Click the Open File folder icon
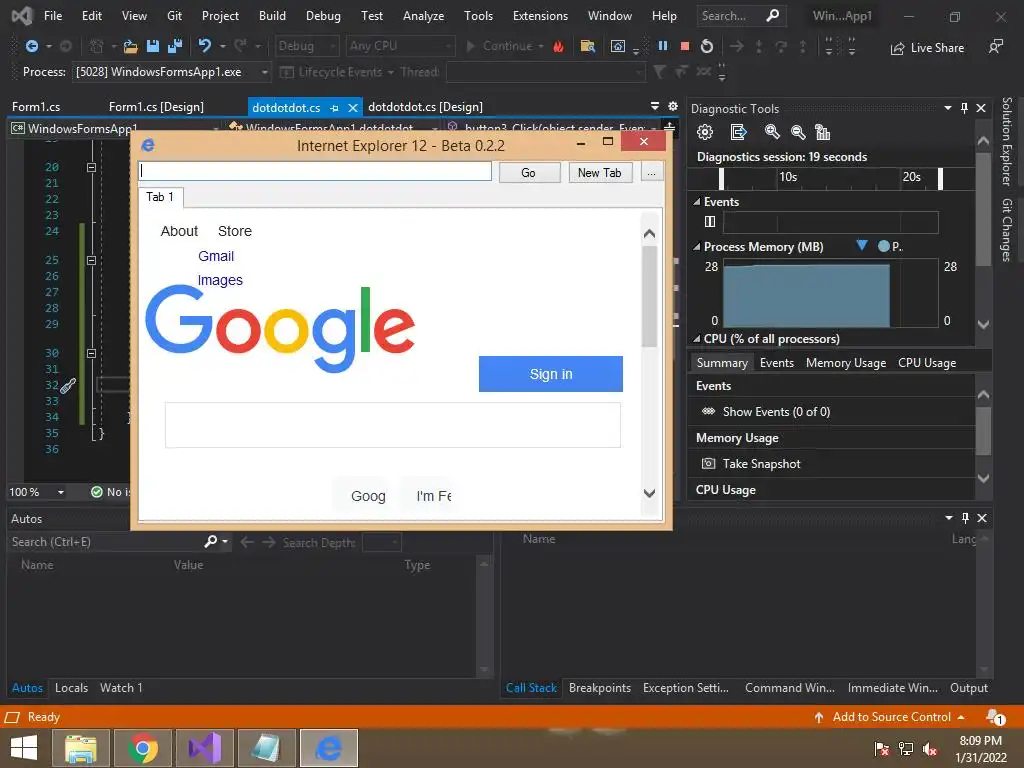 (131, 46)
